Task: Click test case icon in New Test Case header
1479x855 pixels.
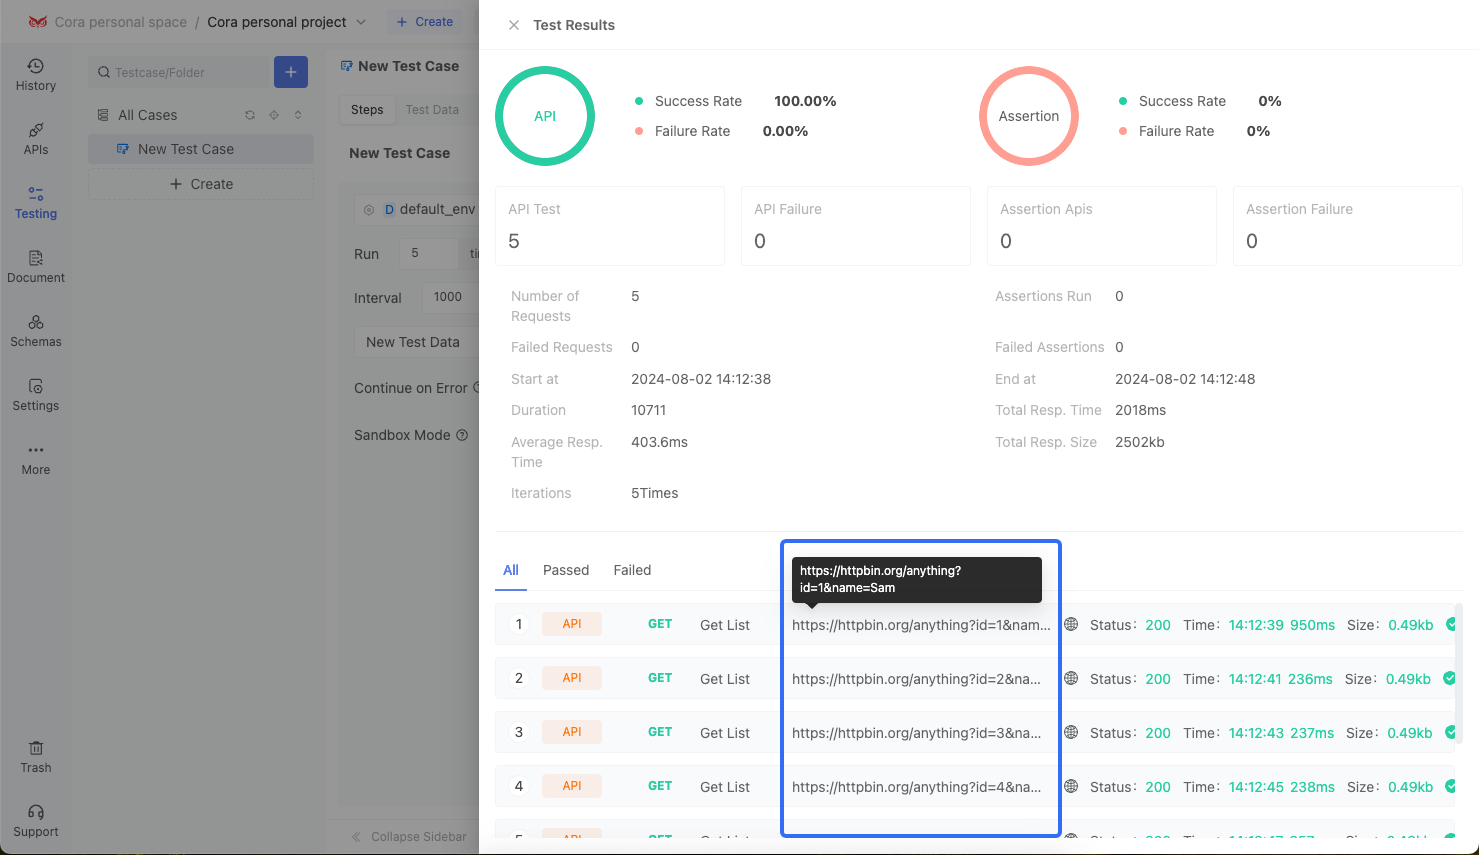Action: 347,66
